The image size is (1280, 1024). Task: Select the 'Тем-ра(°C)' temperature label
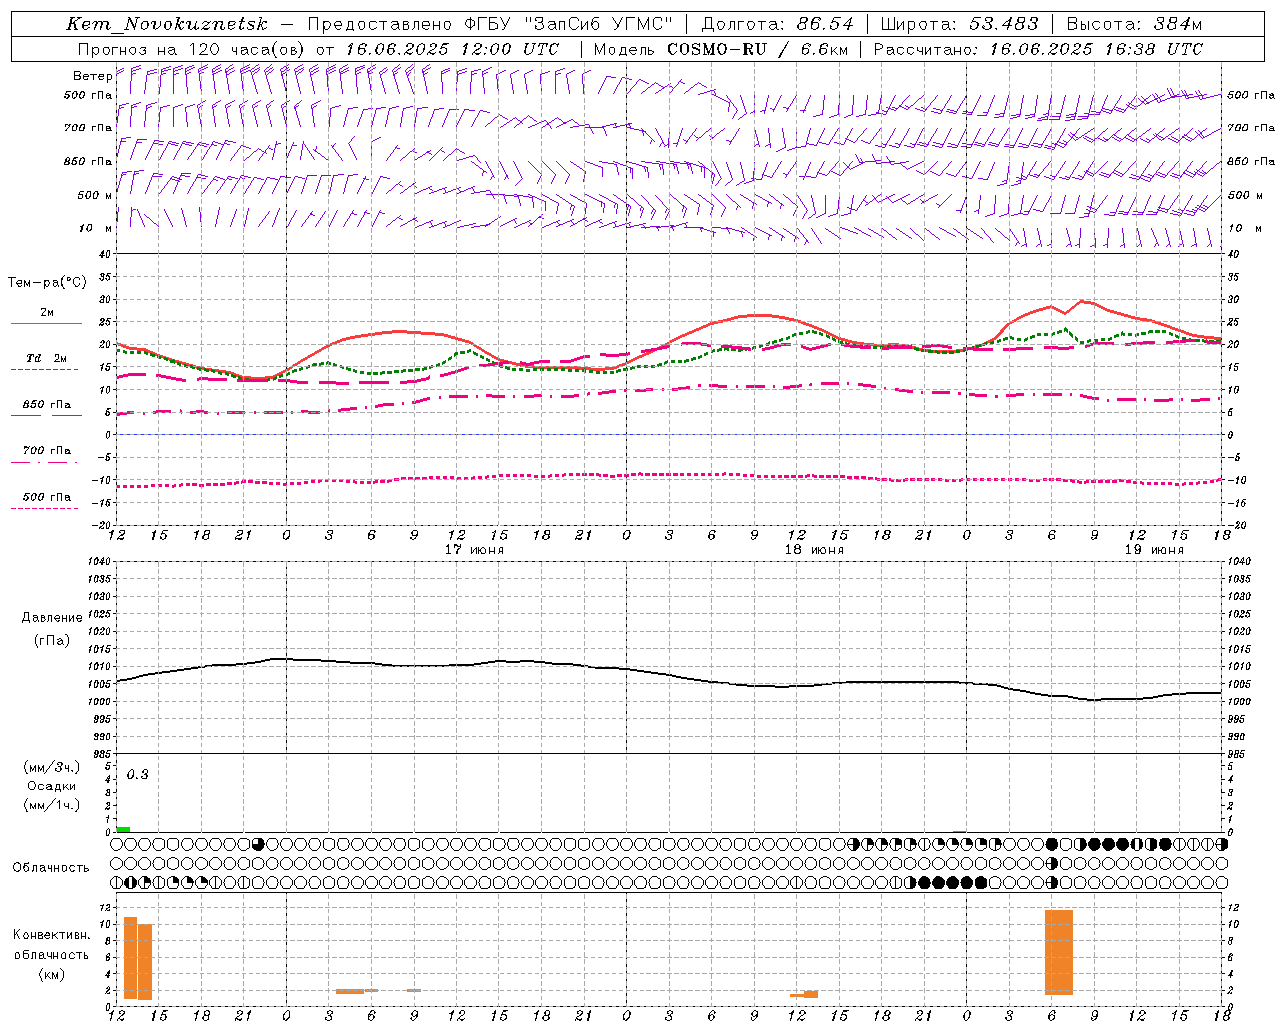(47, 283)
